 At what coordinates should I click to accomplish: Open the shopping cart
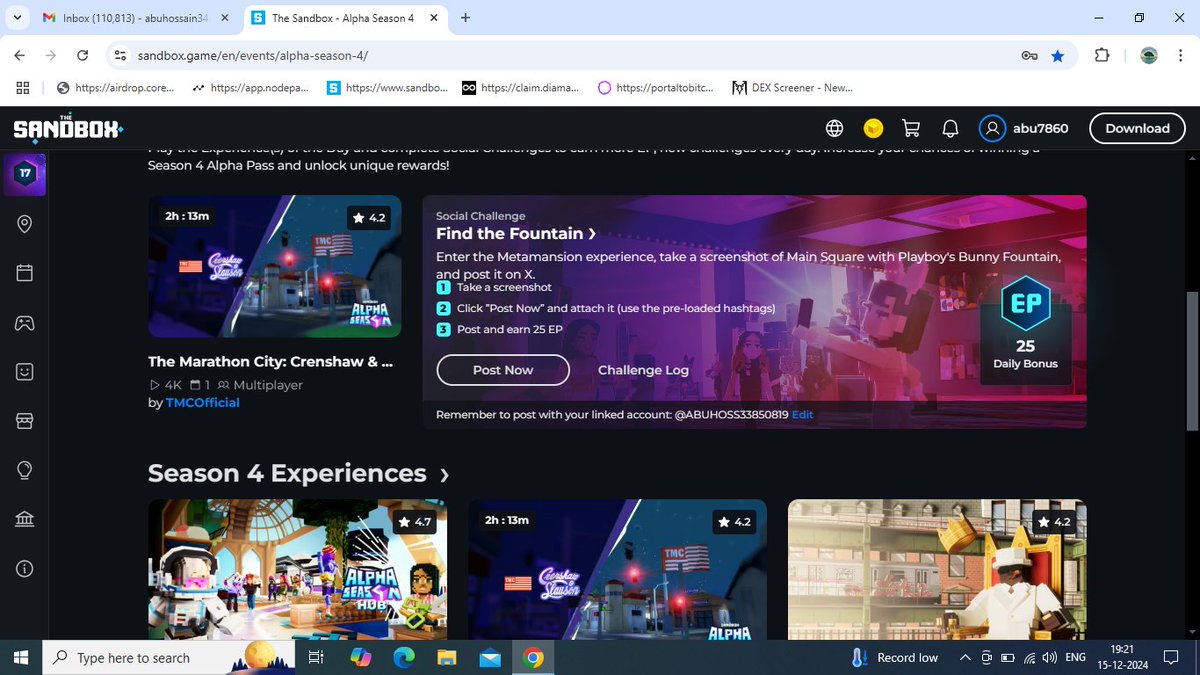tap(911, 128)
